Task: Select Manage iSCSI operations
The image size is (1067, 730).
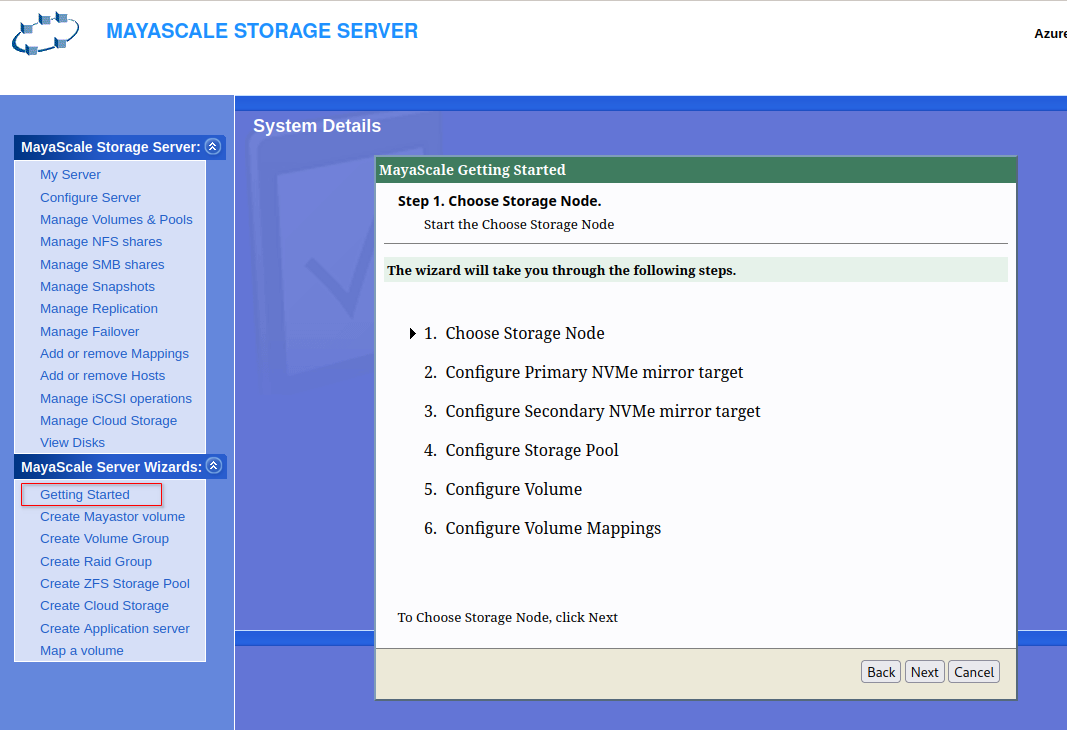Action: 116,399
